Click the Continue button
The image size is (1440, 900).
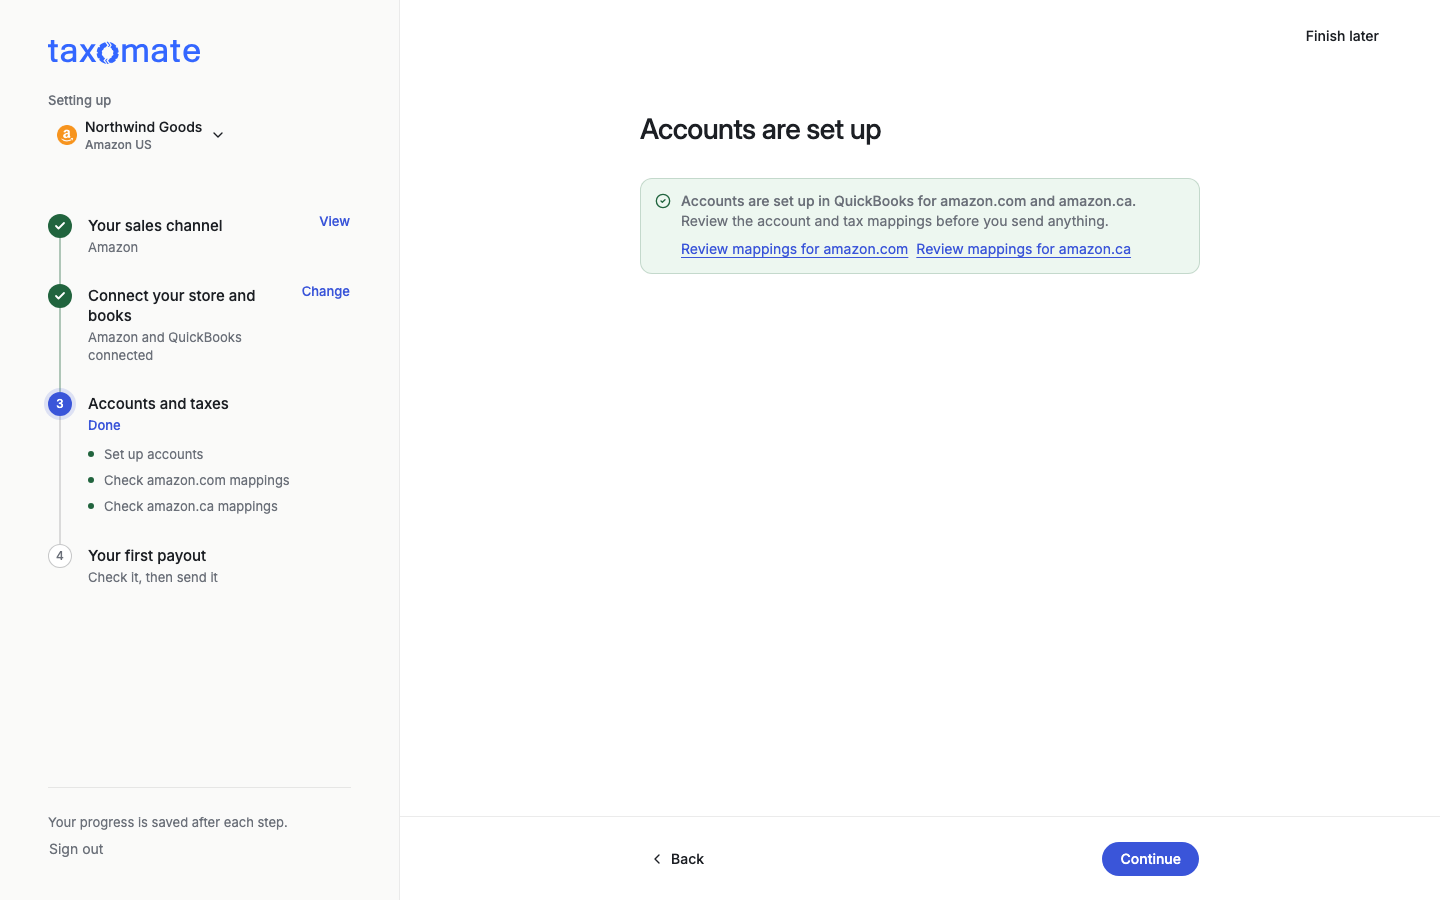coord(1150,859)
